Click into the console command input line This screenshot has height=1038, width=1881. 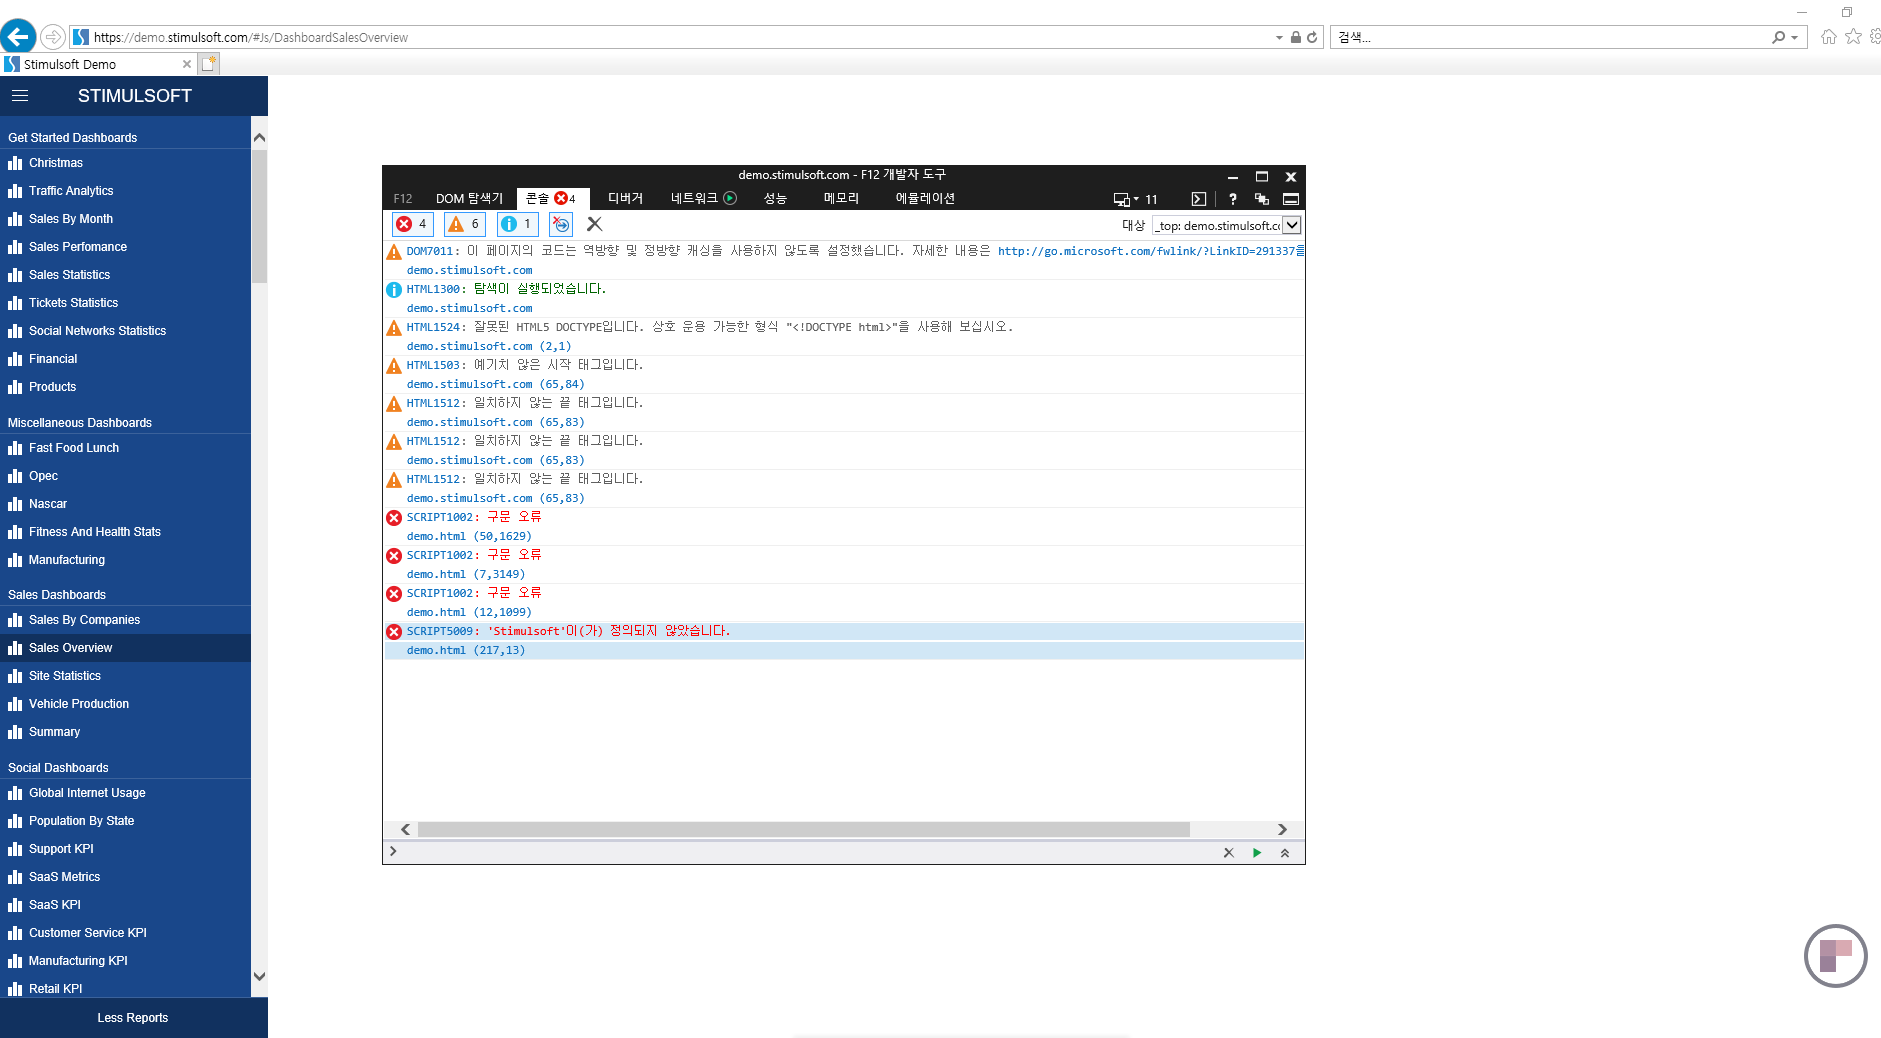805,852
